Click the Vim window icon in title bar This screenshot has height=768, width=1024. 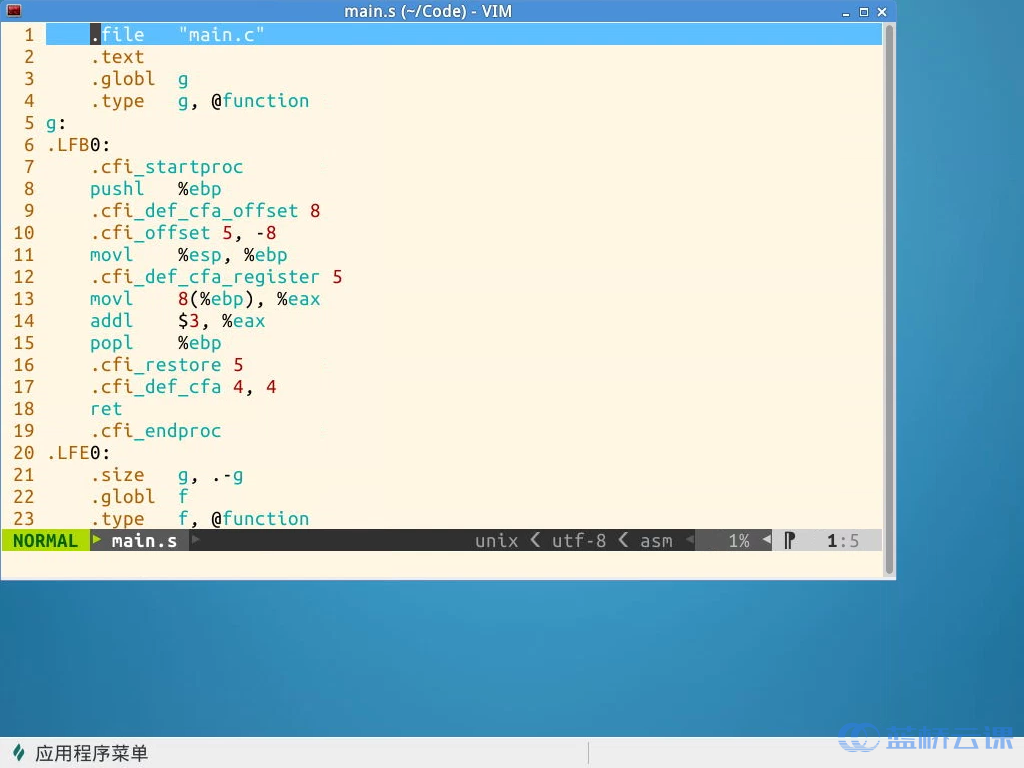click(14, 11)
